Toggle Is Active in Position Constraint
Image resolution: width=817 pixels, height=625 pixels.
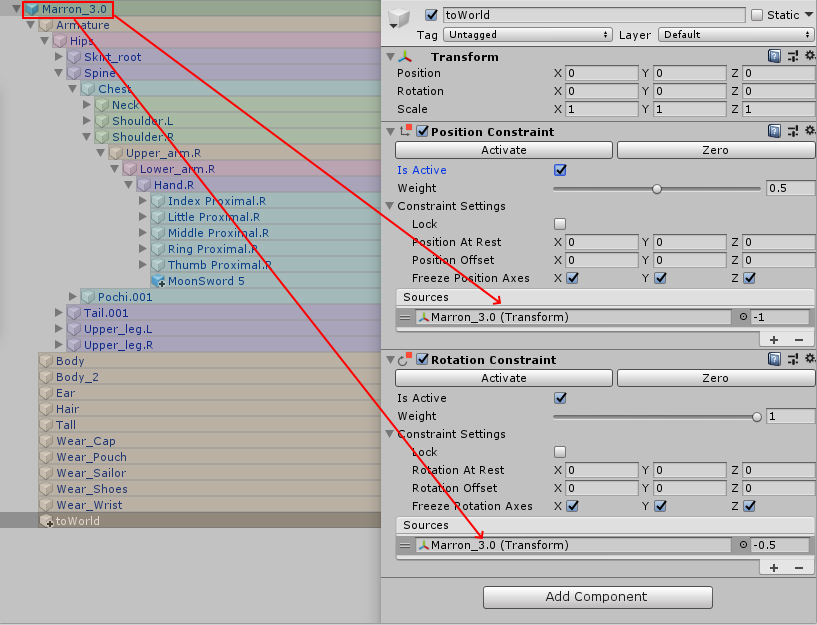coord(560,170)
